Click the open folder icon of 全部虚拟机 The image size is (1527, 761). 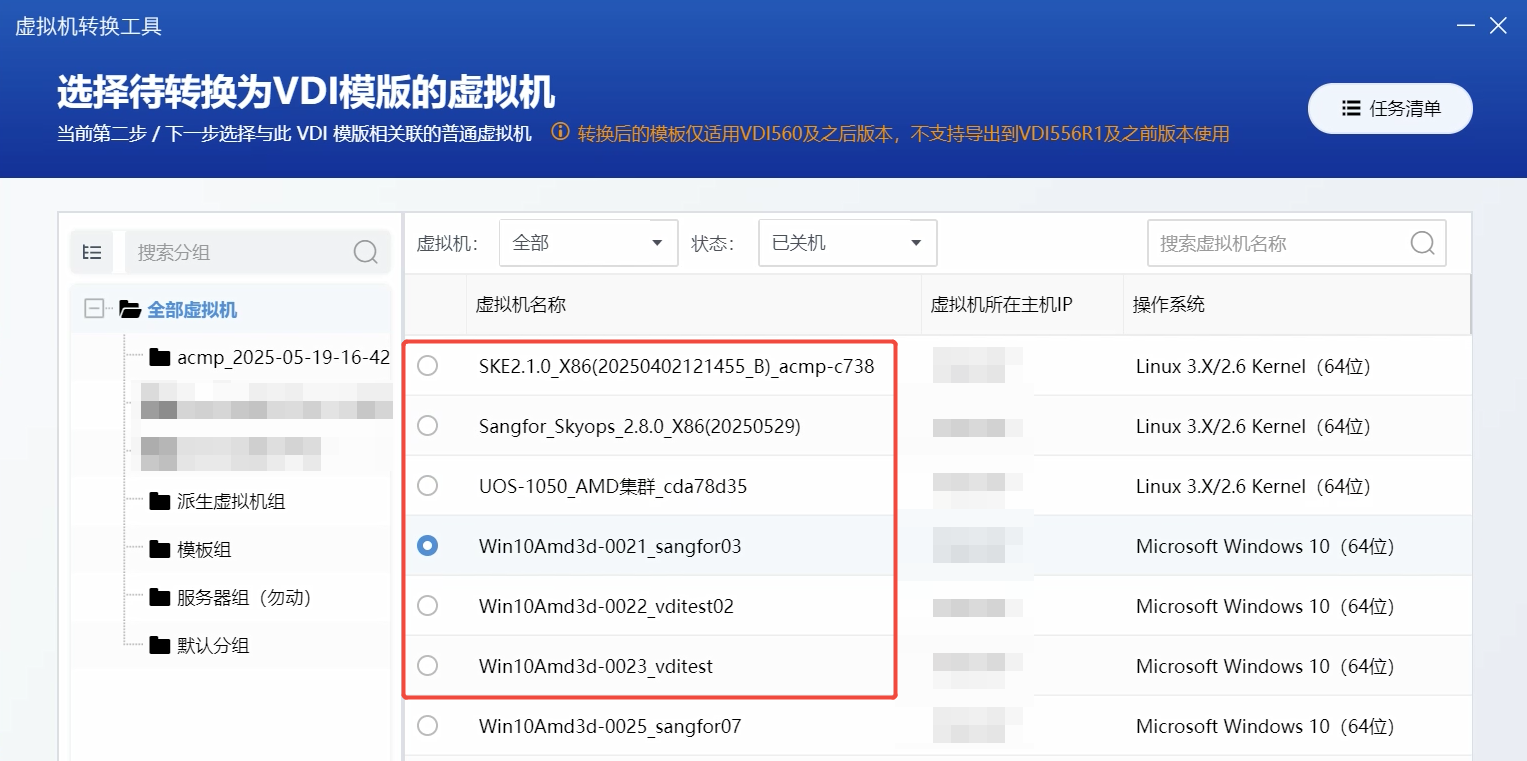point(130,309)
